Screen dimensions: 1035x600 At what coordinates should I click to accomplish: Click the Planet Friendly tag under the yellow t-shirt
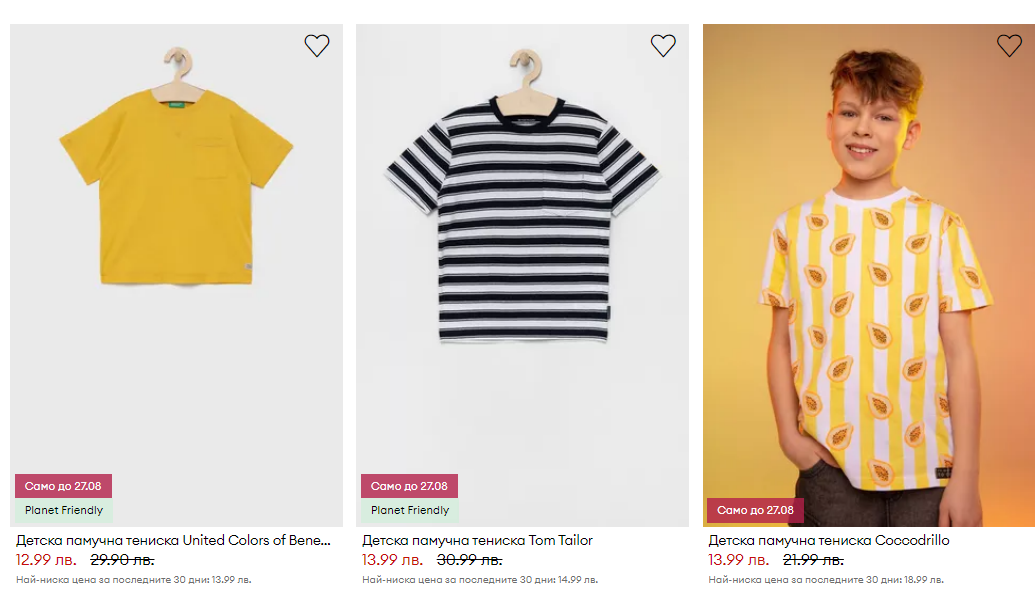pyautogui.click(x=64, y=510)
